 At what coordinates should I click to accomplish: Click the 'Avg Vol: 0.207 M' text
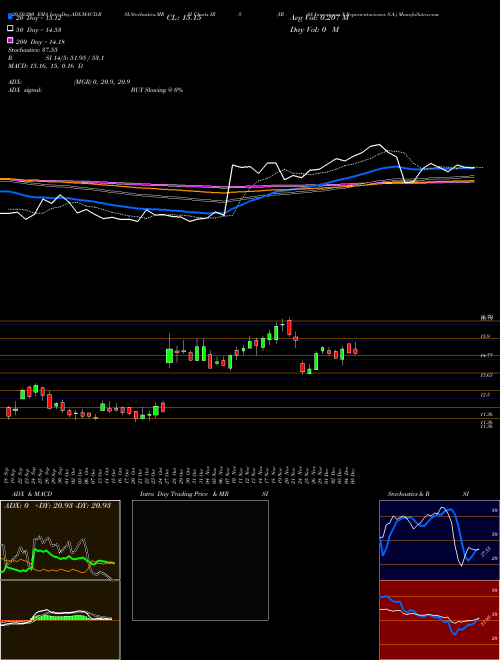(319, 18)
